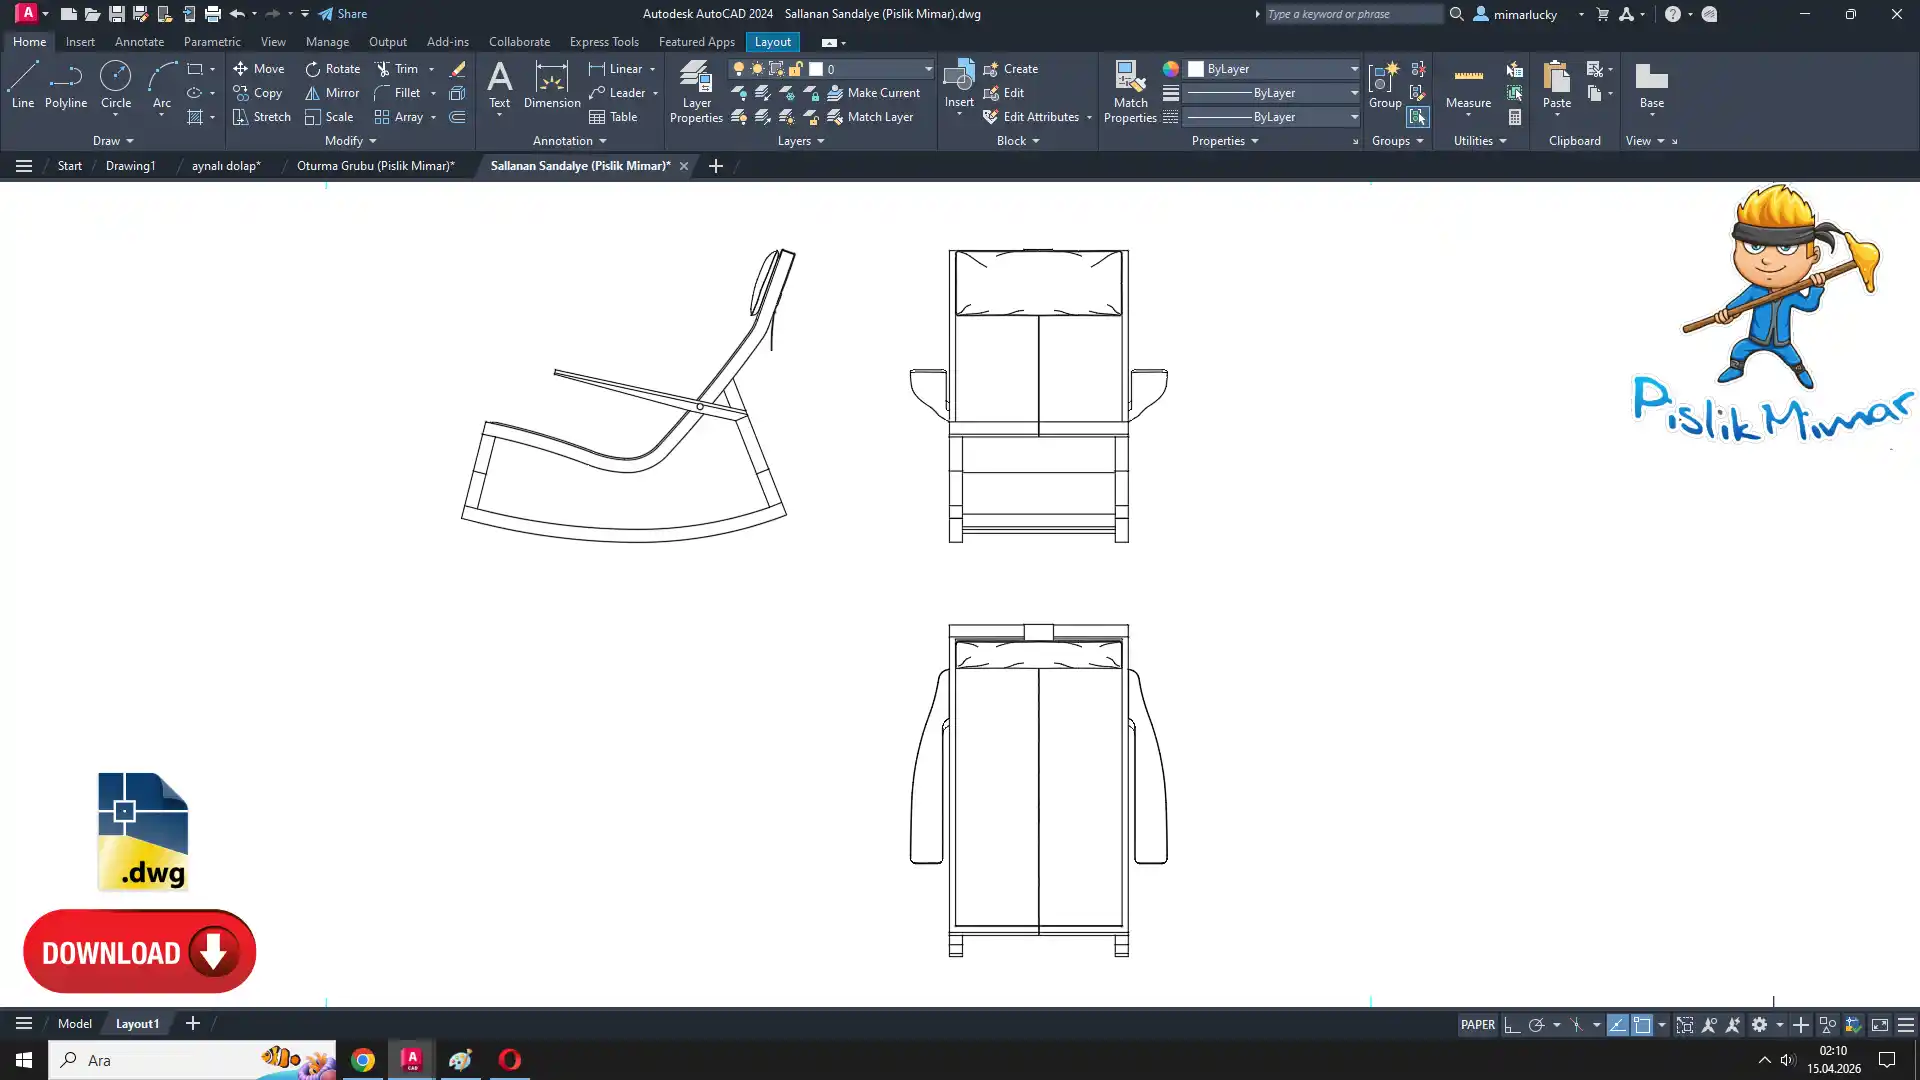Switch to Oturma Grubu drawing tab
The width and height of the screenshot is (1920, 1080).
[x=375, y=166]
